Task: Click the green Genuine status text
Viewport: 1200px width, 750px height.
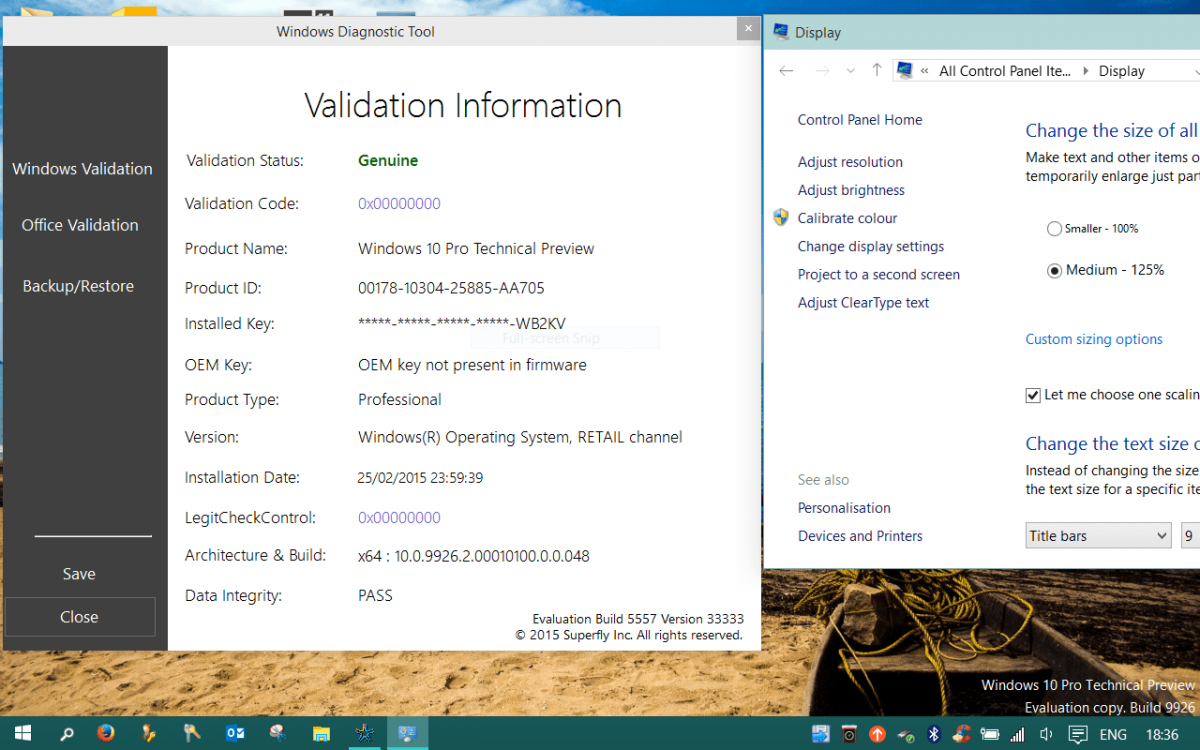Action: (388, 160)
